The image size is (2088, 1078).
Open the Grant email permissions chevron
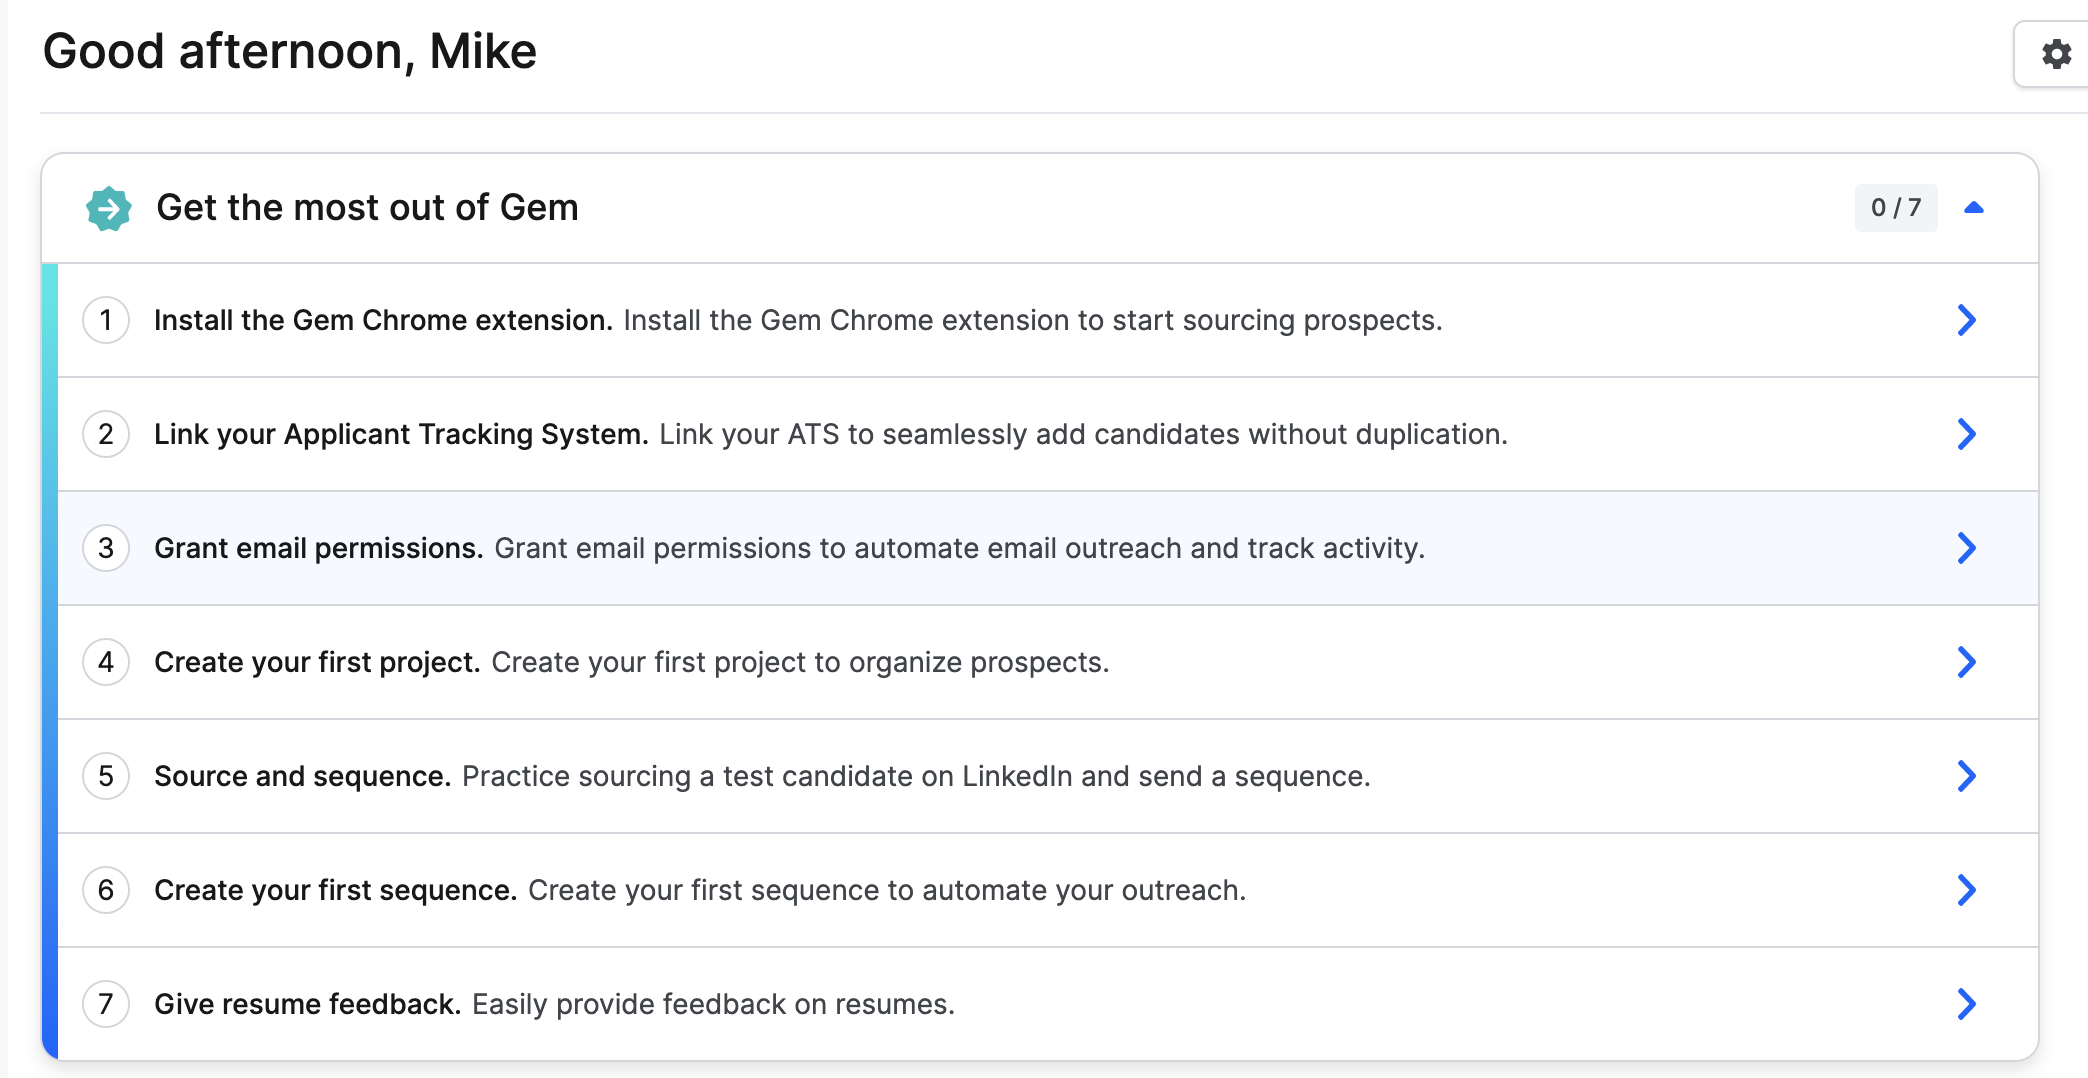click(x=1966, y=548)
